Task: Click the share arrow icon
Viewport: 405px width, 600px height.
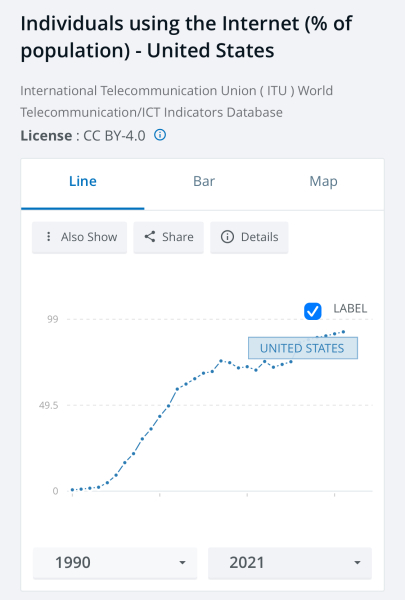Action: 150,237
